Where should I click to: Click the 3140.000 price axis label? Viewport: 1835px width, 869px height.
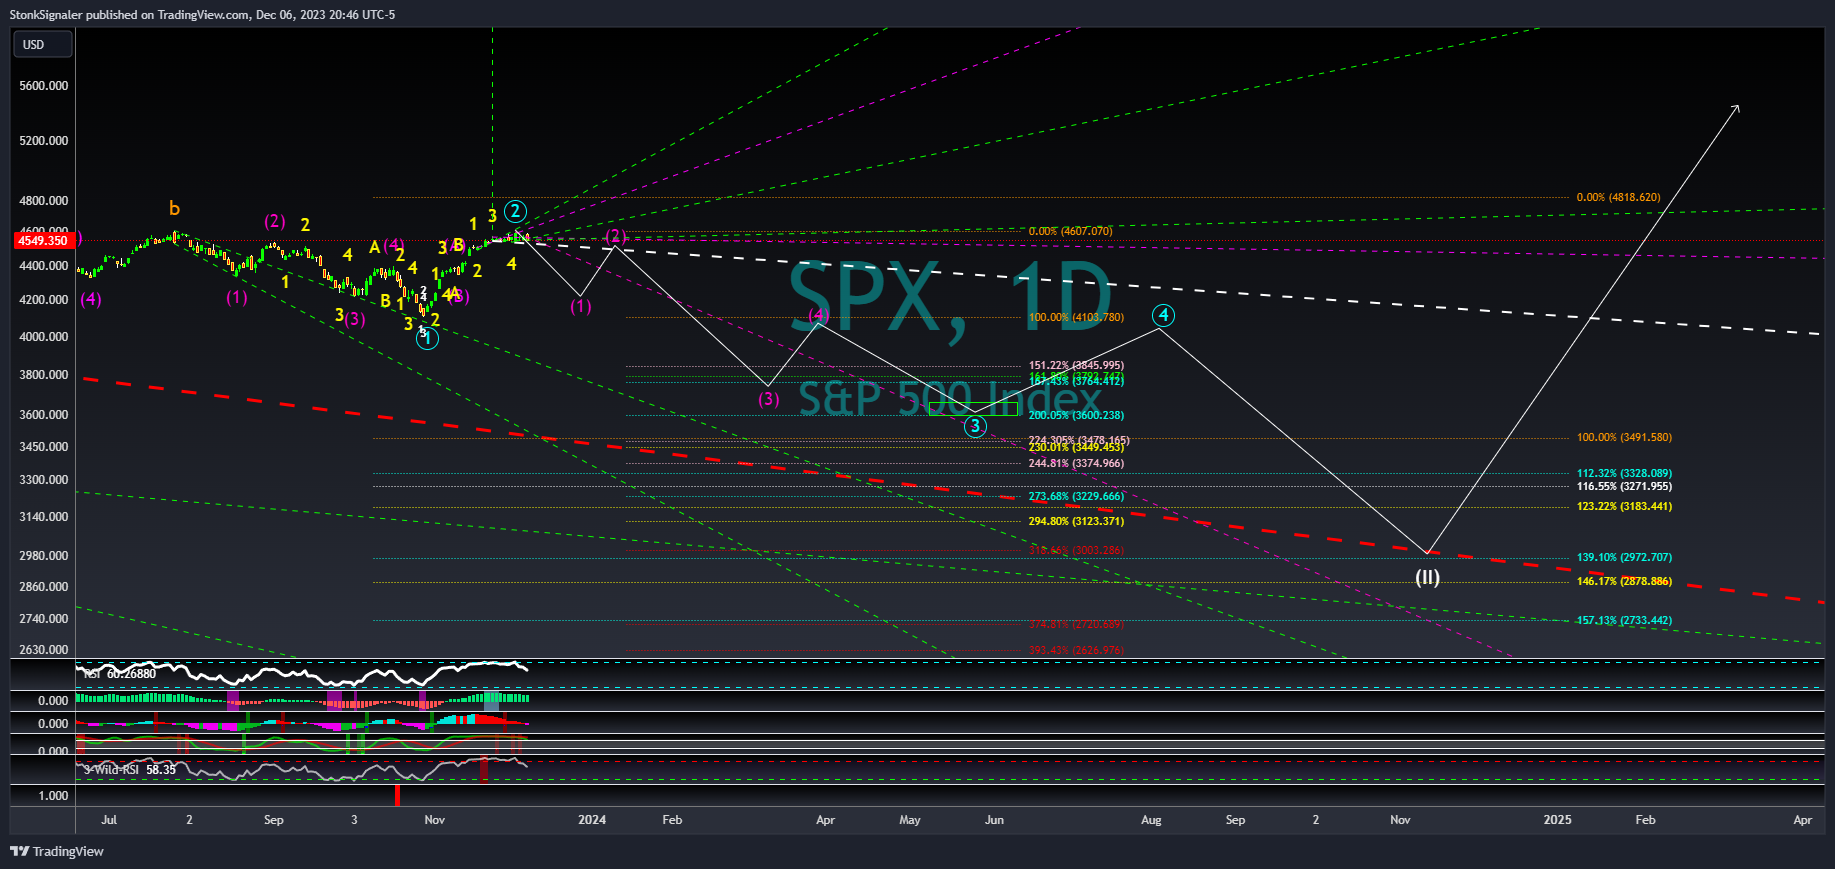(x=43, y=517)
